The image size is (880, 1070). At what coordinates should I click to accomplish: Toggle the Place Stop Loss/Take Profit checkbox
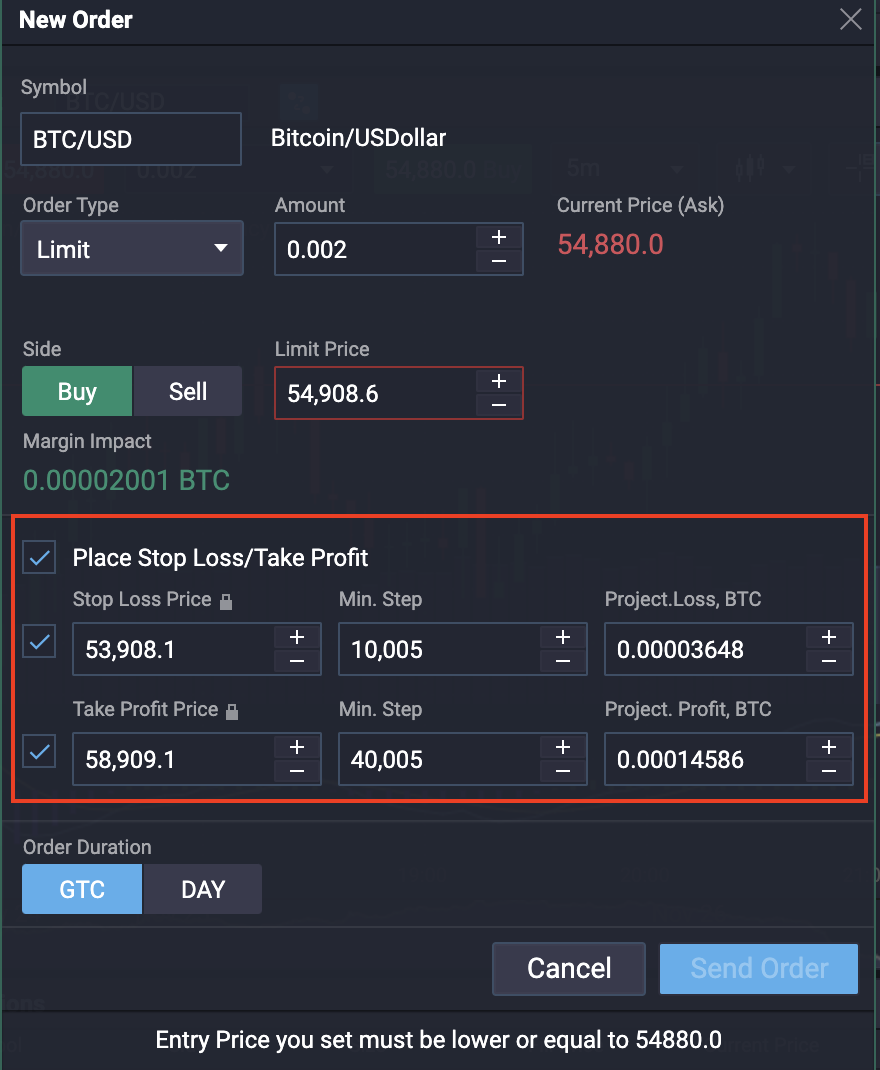pos(38,557)
